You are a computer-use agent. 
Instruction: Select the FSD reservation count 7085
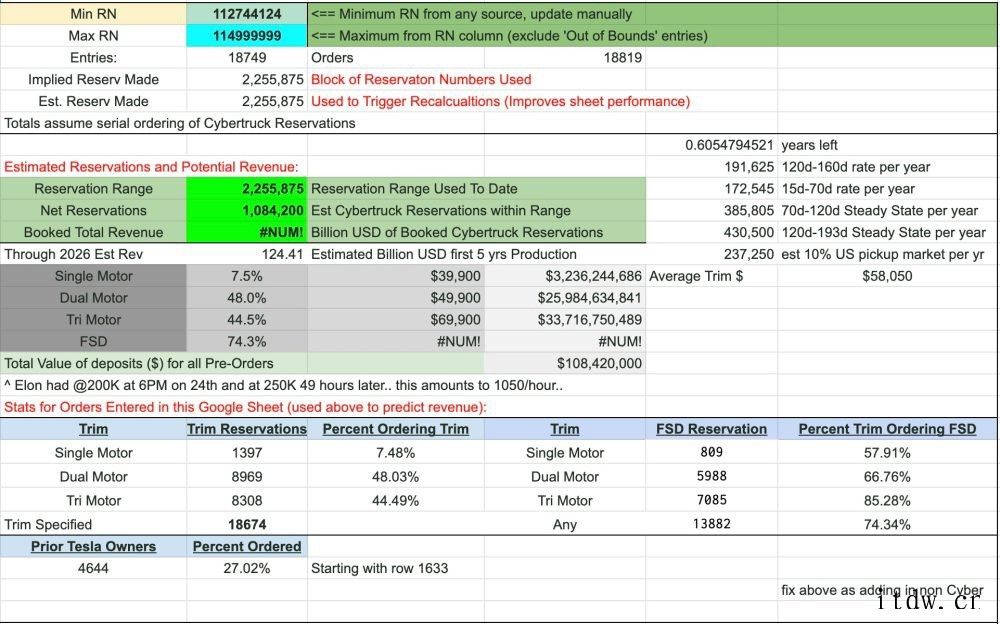(x=711, y=500)
